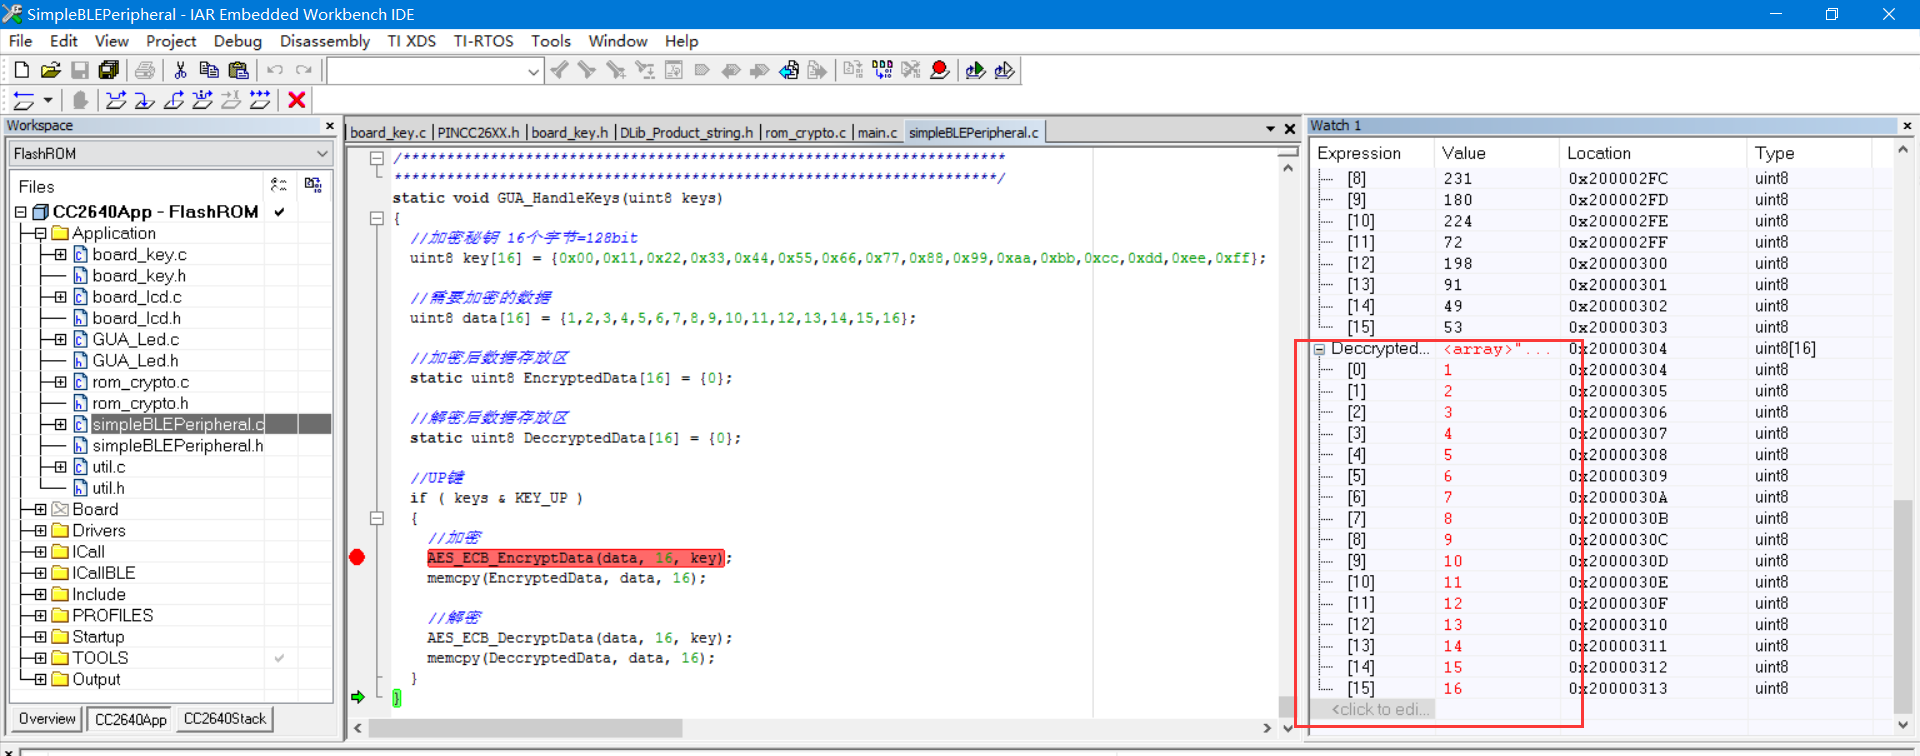This screenshot has height=756, width=1920.
Task: Click the Cut scissors icon
Action: coord(180,70)
